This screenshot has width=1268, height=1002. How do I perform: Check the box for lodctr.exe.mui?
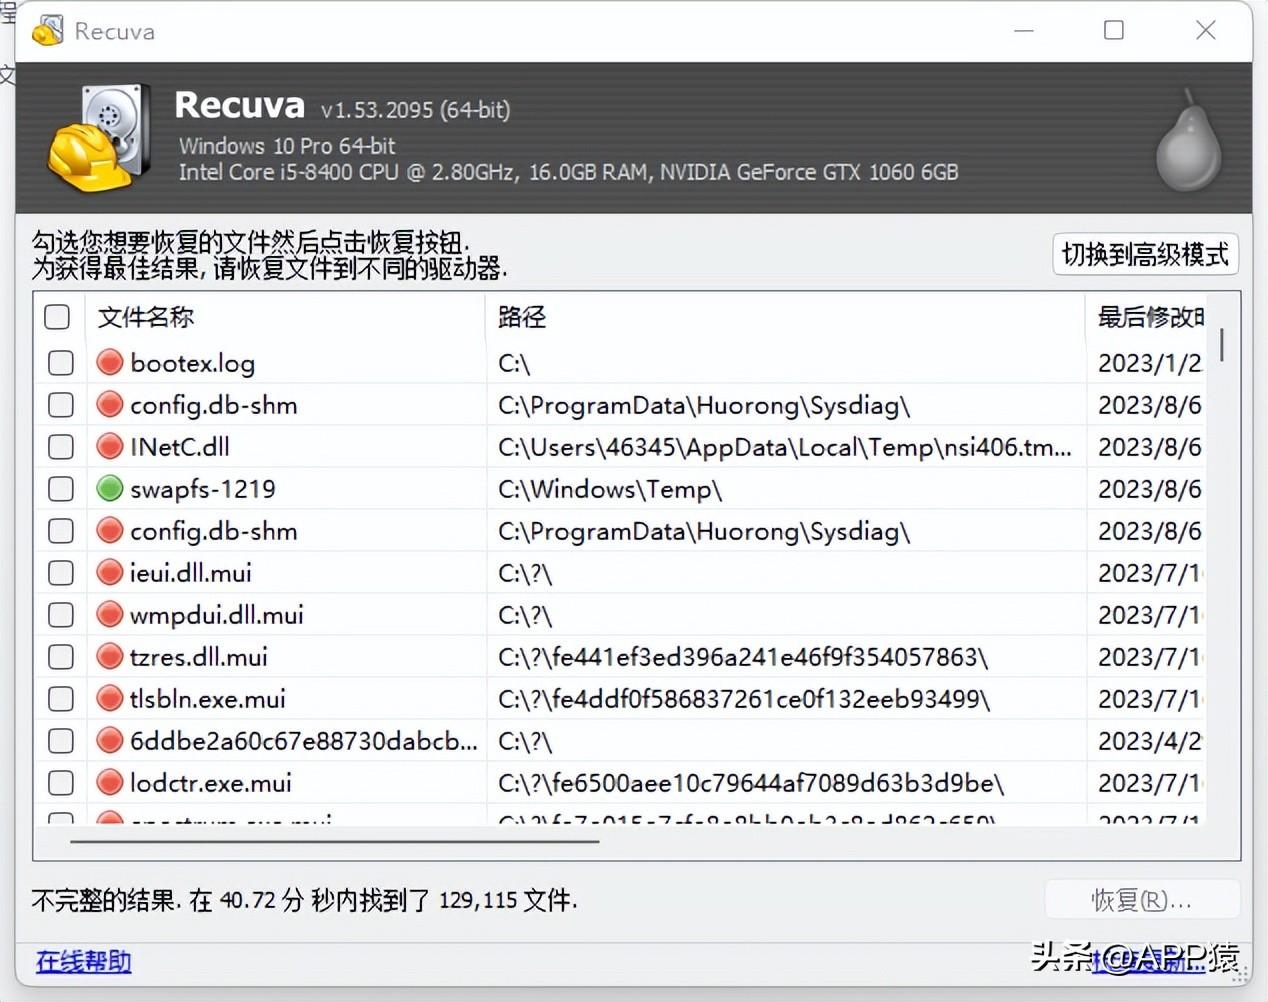pyautogui.click(x=61, y=782)
